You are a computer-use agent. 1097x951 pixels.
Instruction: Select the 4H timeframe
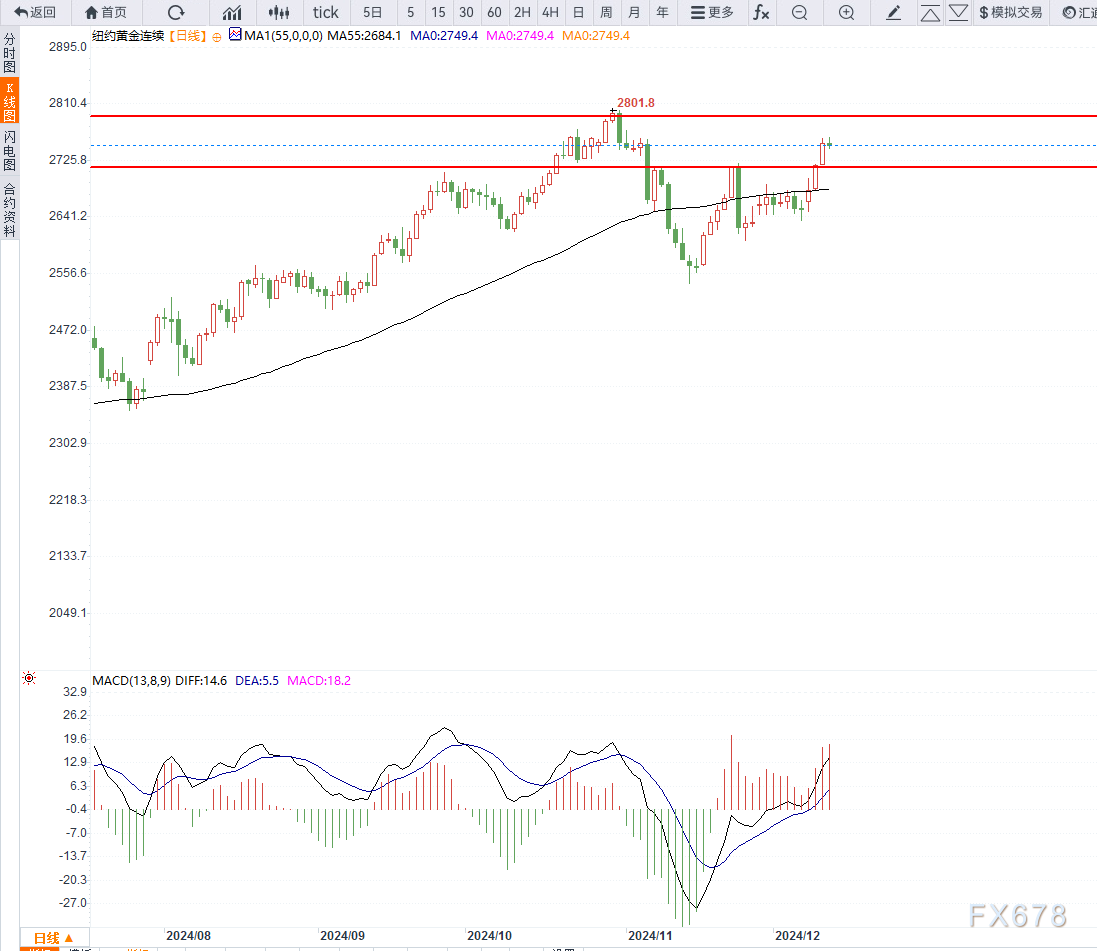click(550, 13)
